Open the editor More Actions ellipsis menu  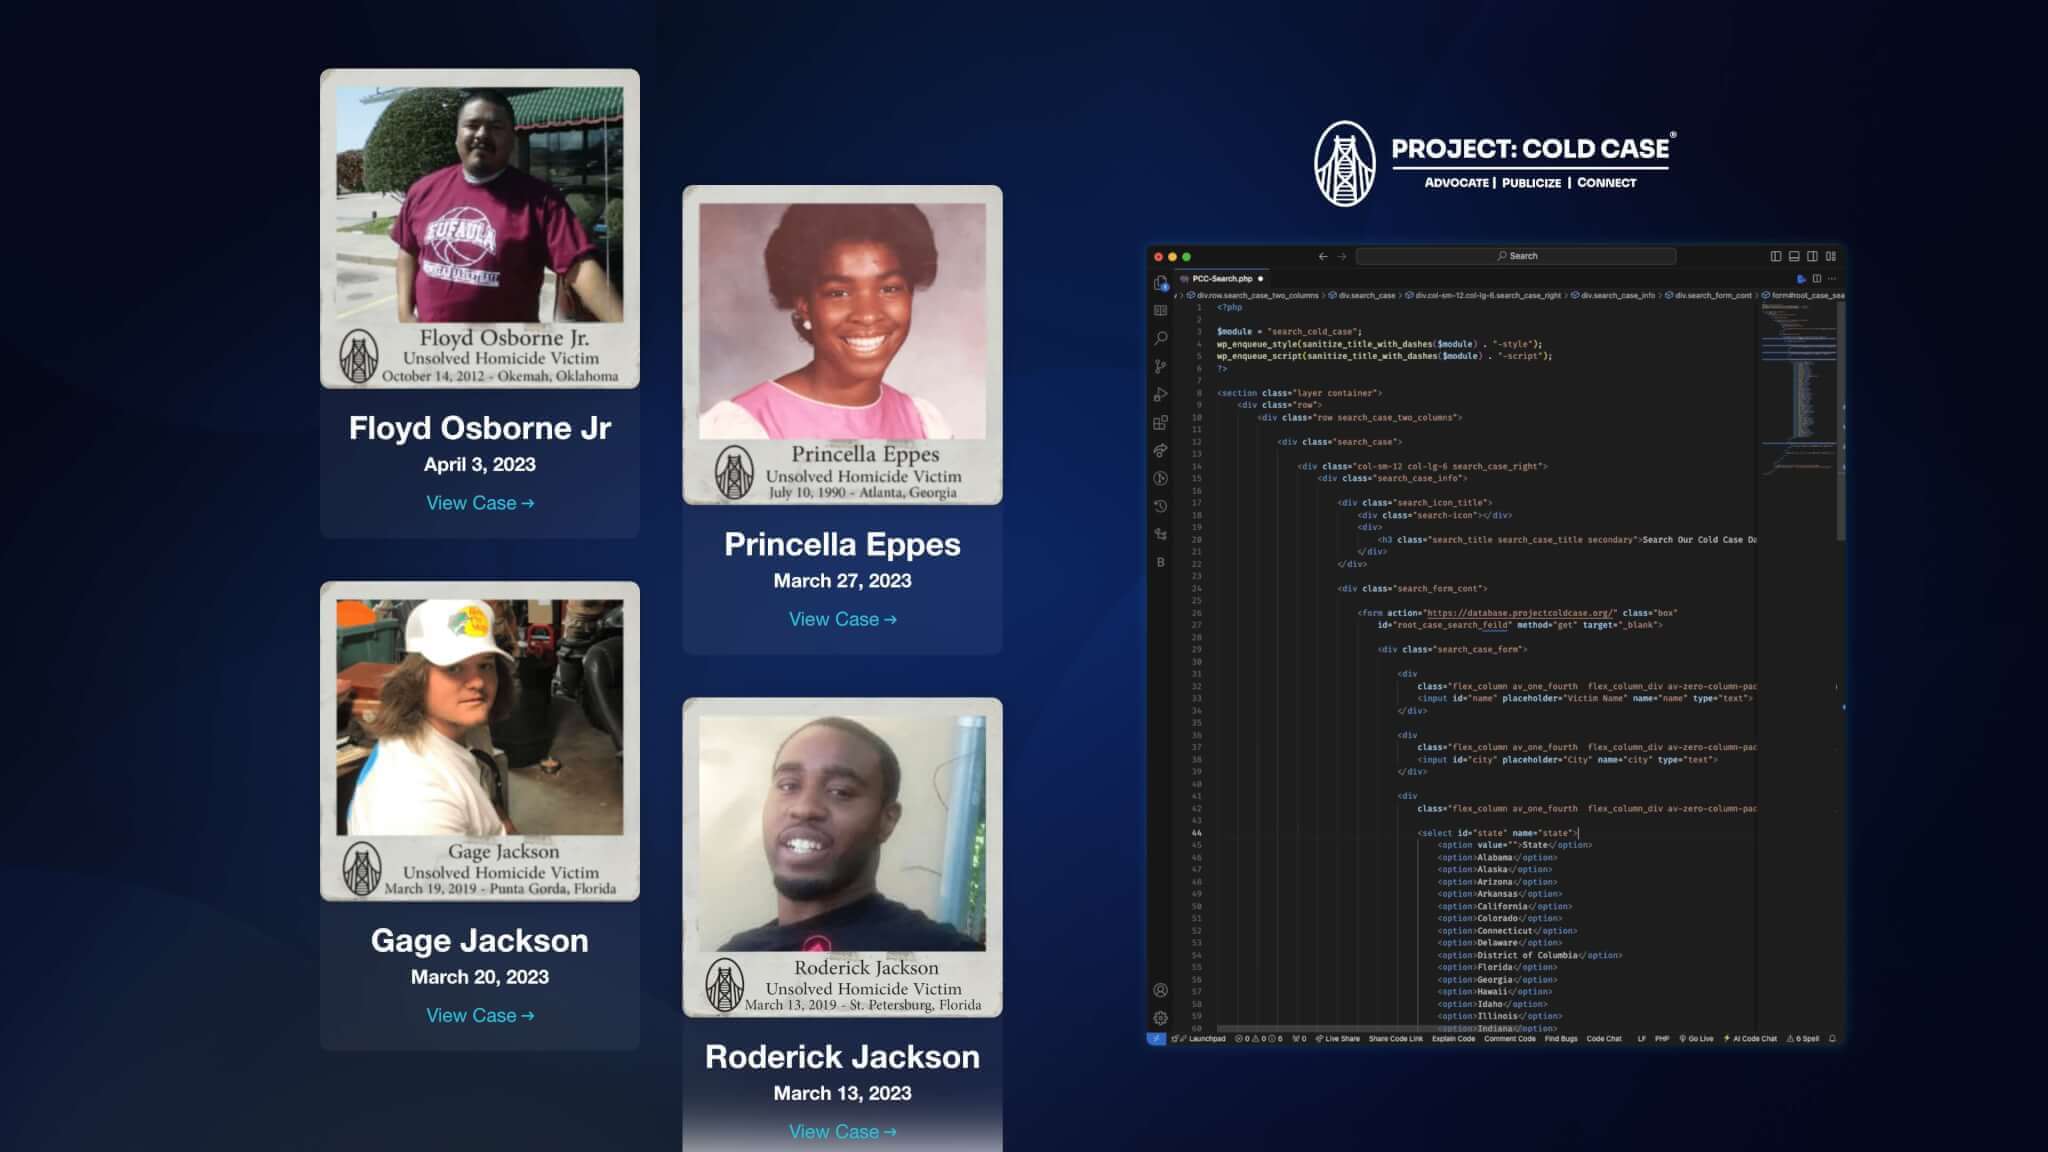pos(1832,279)
